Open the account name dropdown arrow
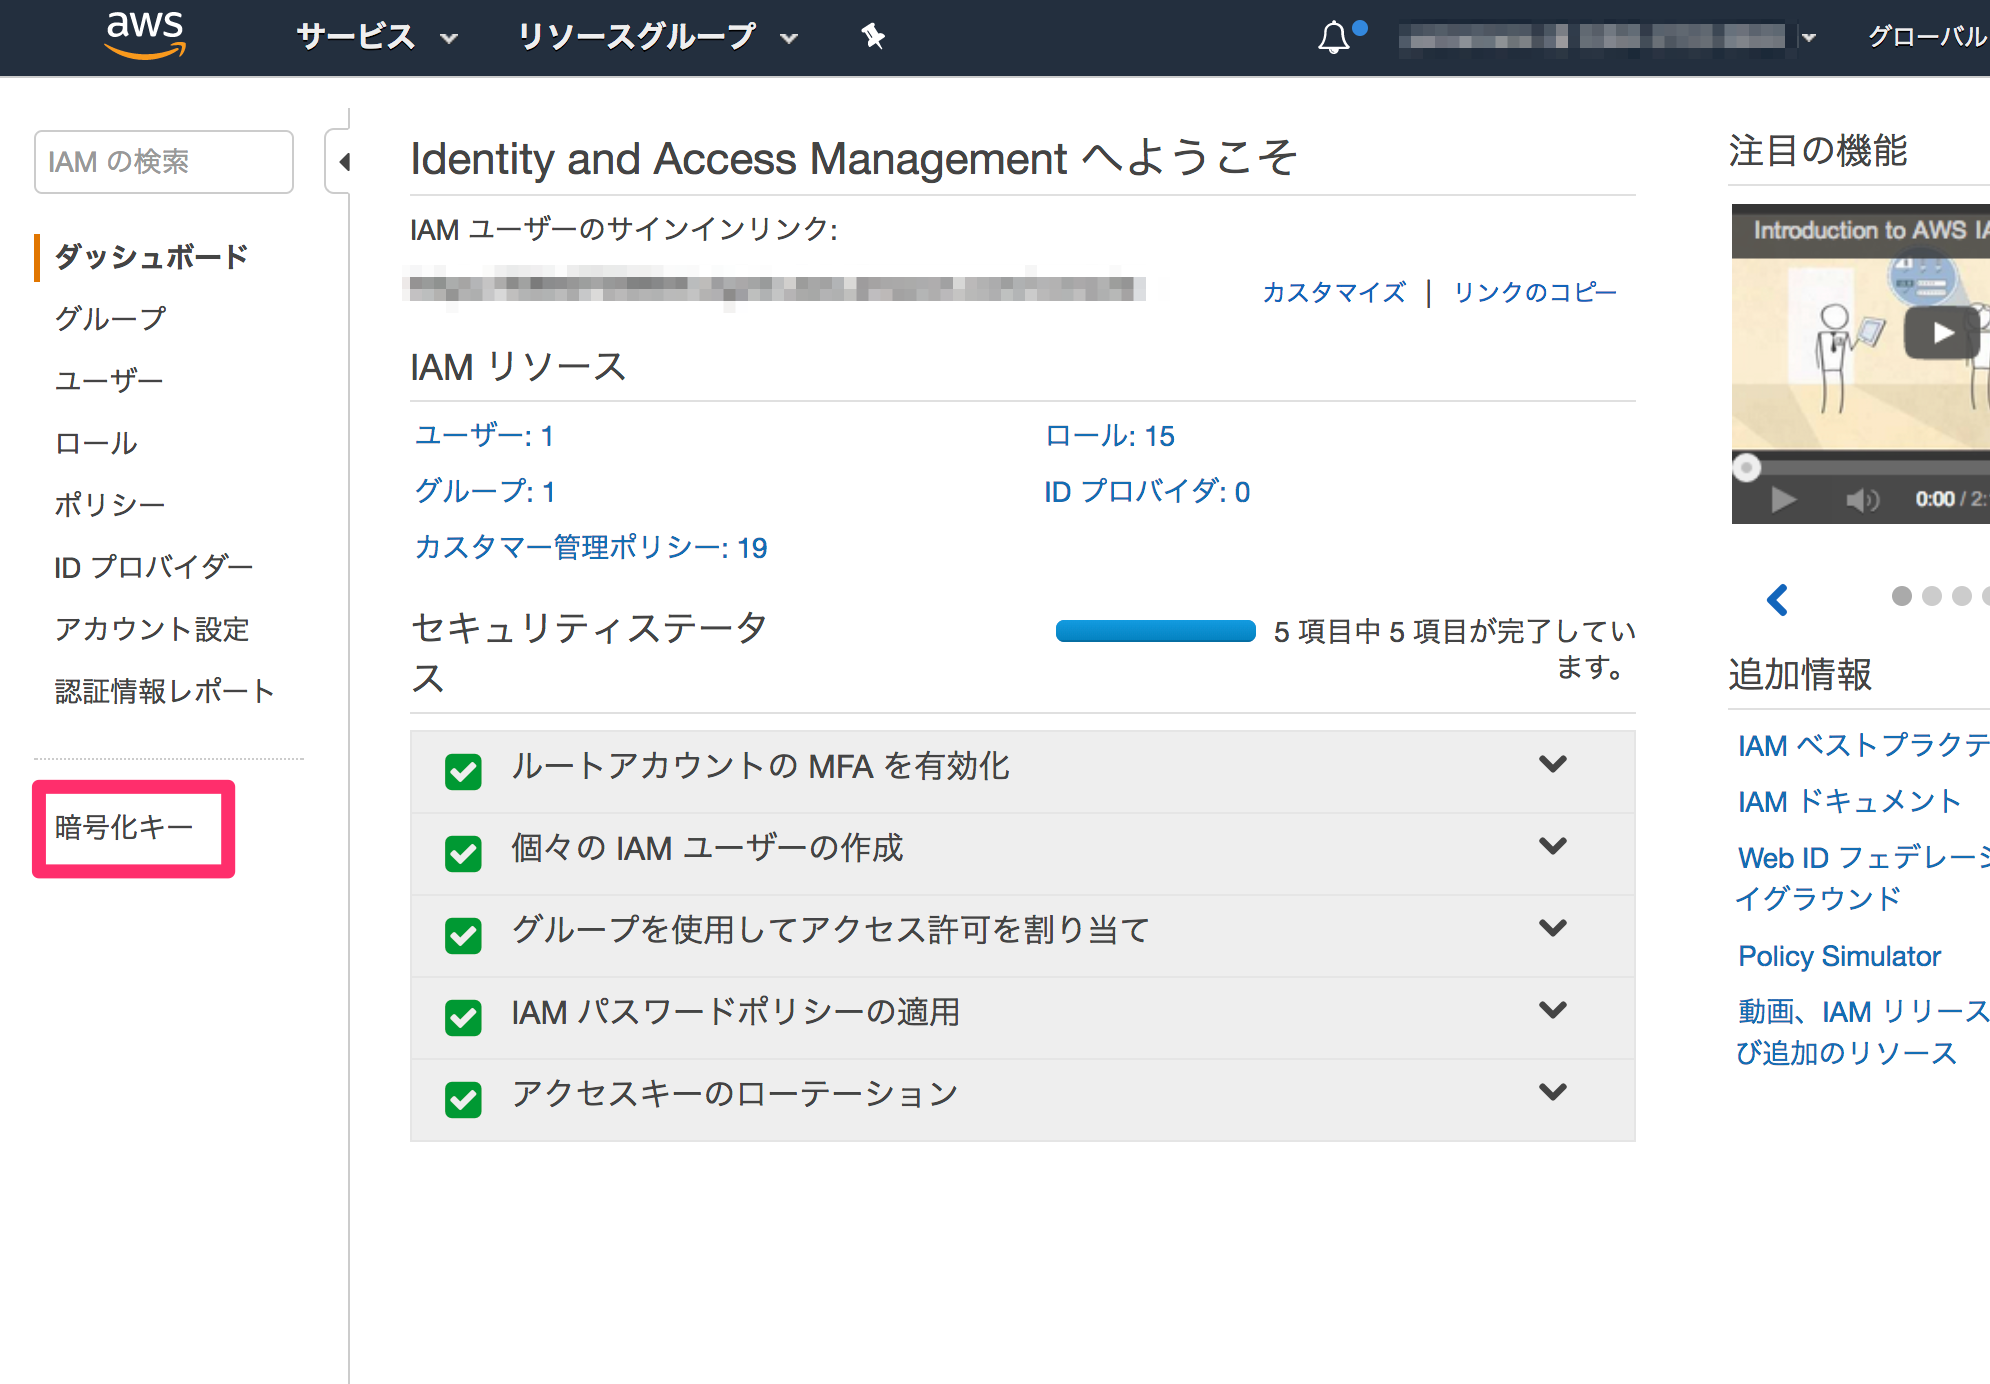The width and height of the screenshot is (1990, 1384). [1808, 38]
